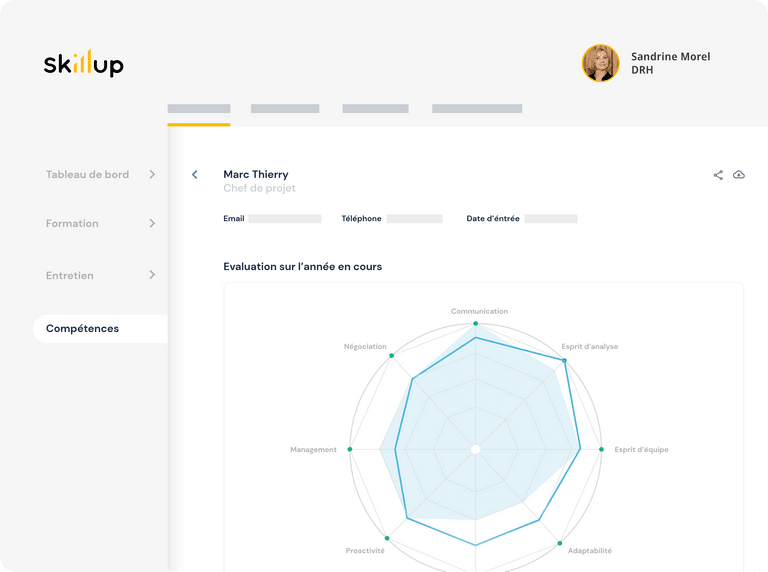Viewport: 768px width, 572px height.
Task: Expand the Entretien menu chevron
Action: (152, 274)
